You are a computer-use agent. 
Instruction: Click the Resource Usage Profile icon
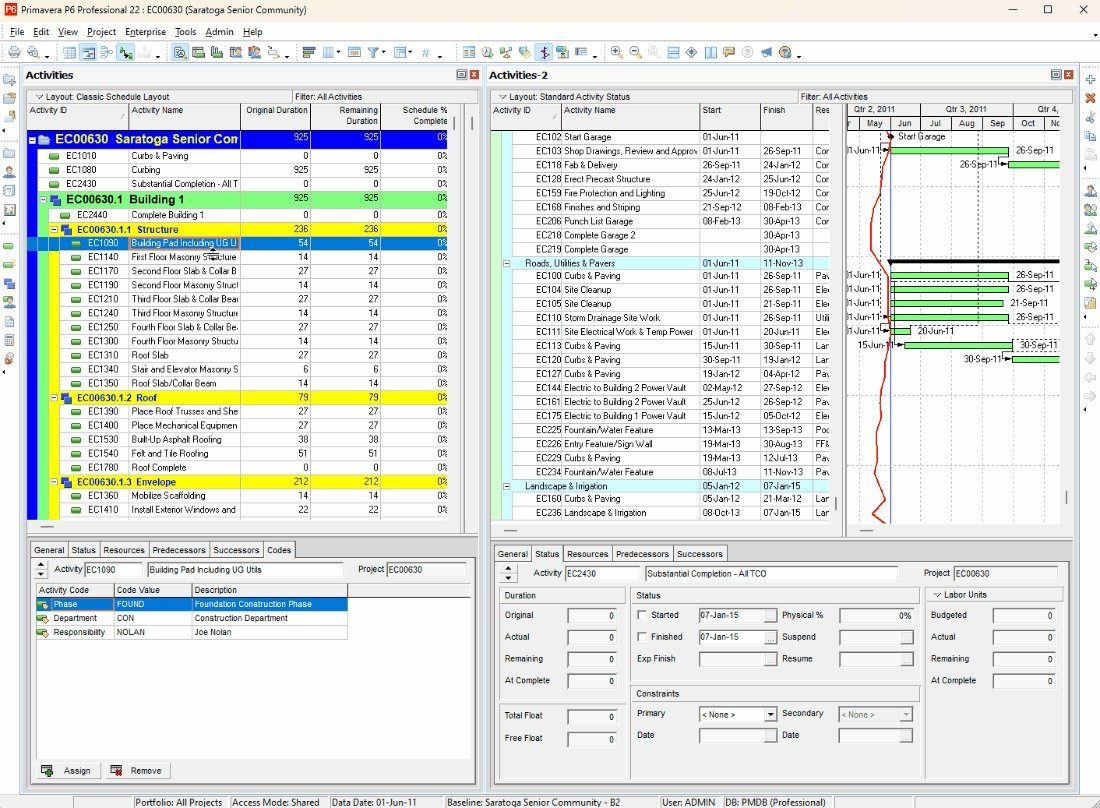point(255,53)
